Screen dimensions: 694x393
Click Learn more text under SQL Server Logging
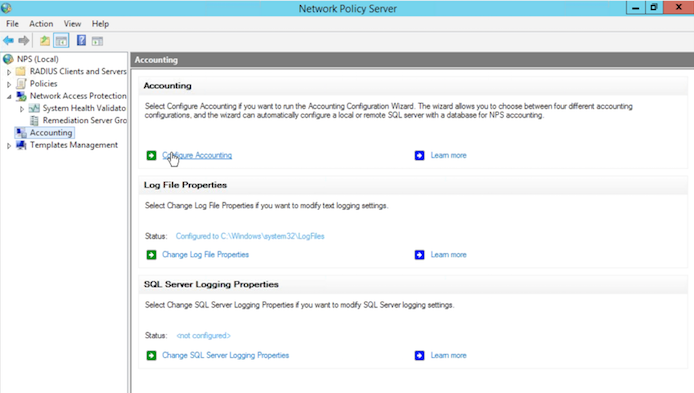448,355
